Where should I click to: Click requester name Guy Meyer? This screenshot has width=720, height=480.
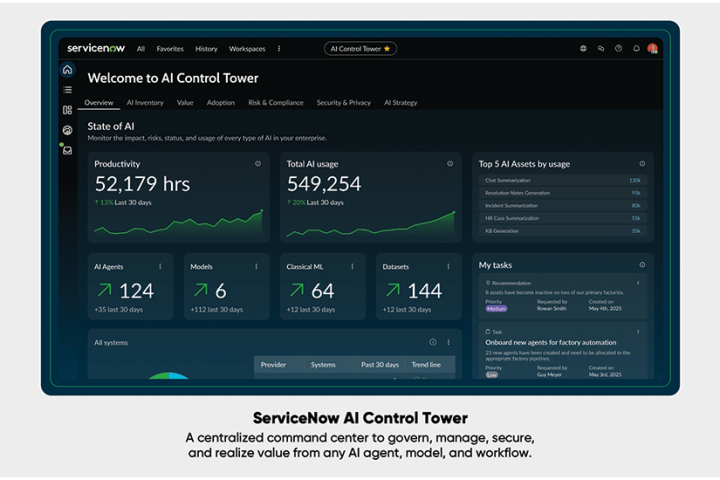[x=549, y=374]
